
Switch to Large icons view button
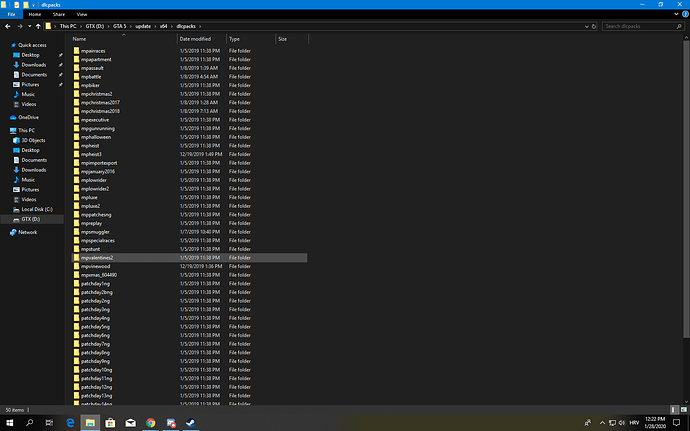683,410
